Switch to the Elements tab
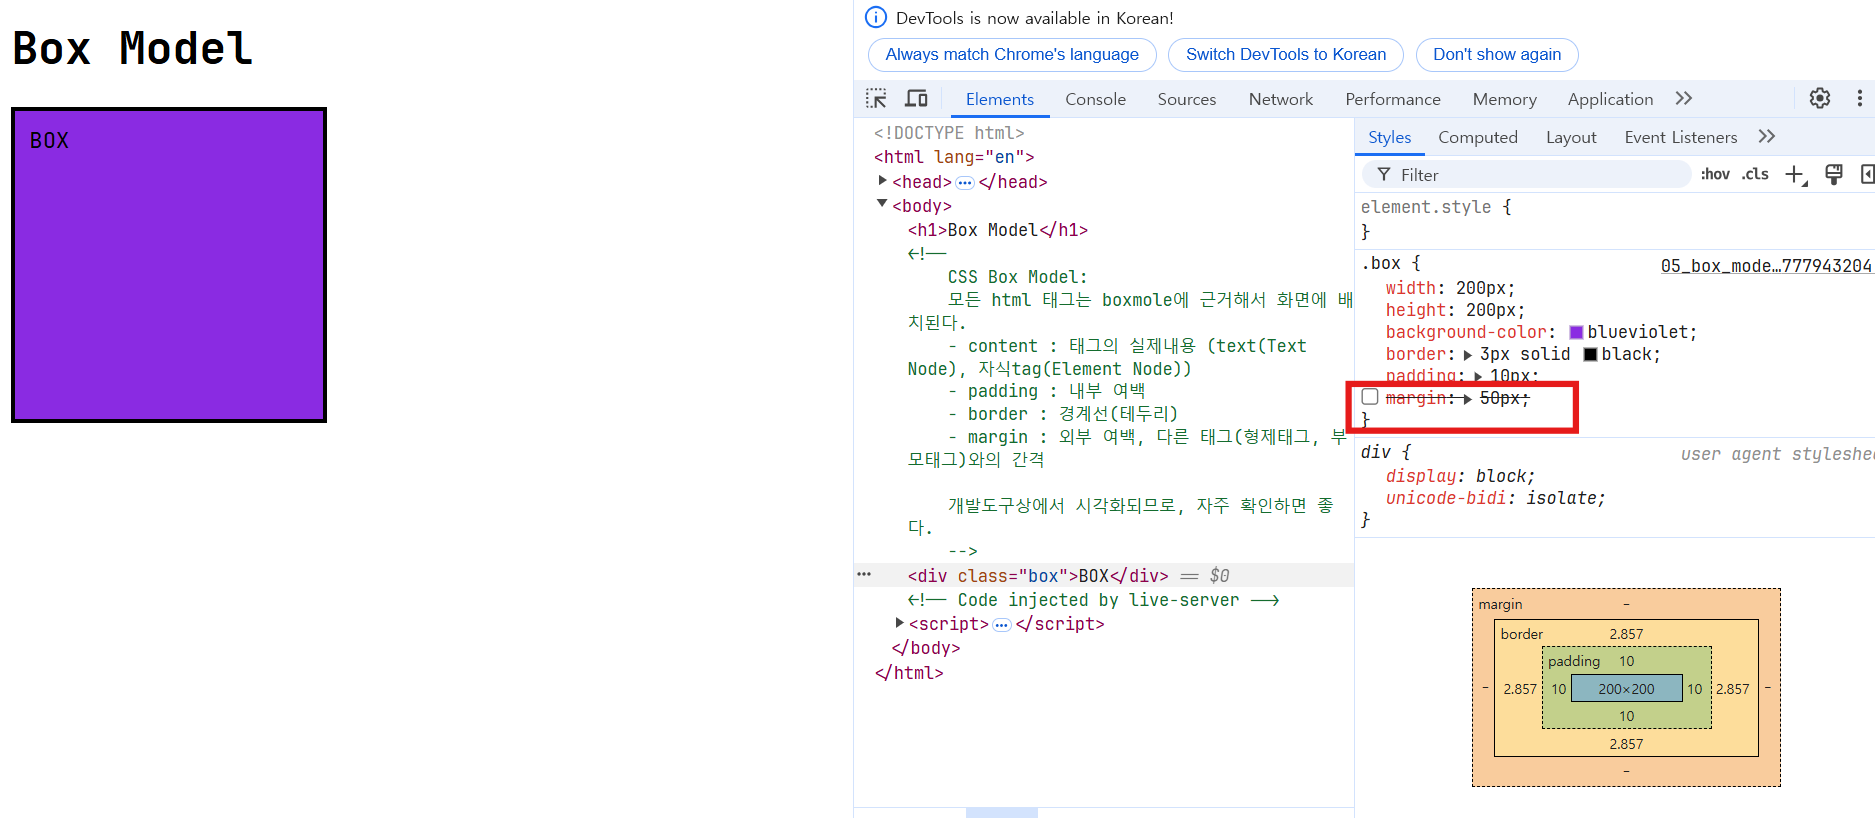The image size is (1875, 818). (x=999, y=99)
